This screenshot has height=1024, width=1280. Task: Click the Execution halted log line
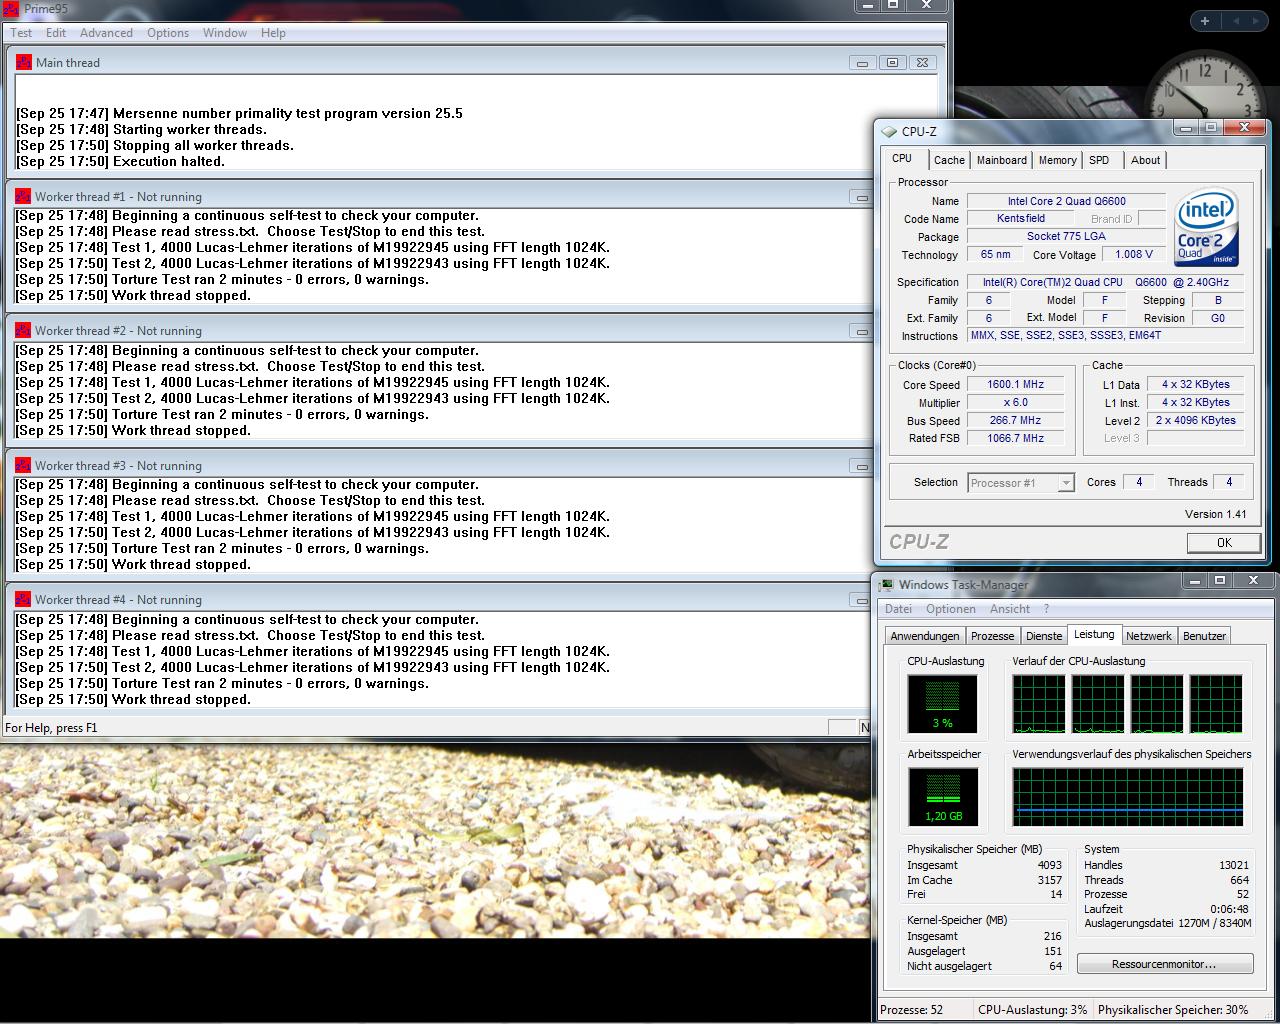(121, 161)
